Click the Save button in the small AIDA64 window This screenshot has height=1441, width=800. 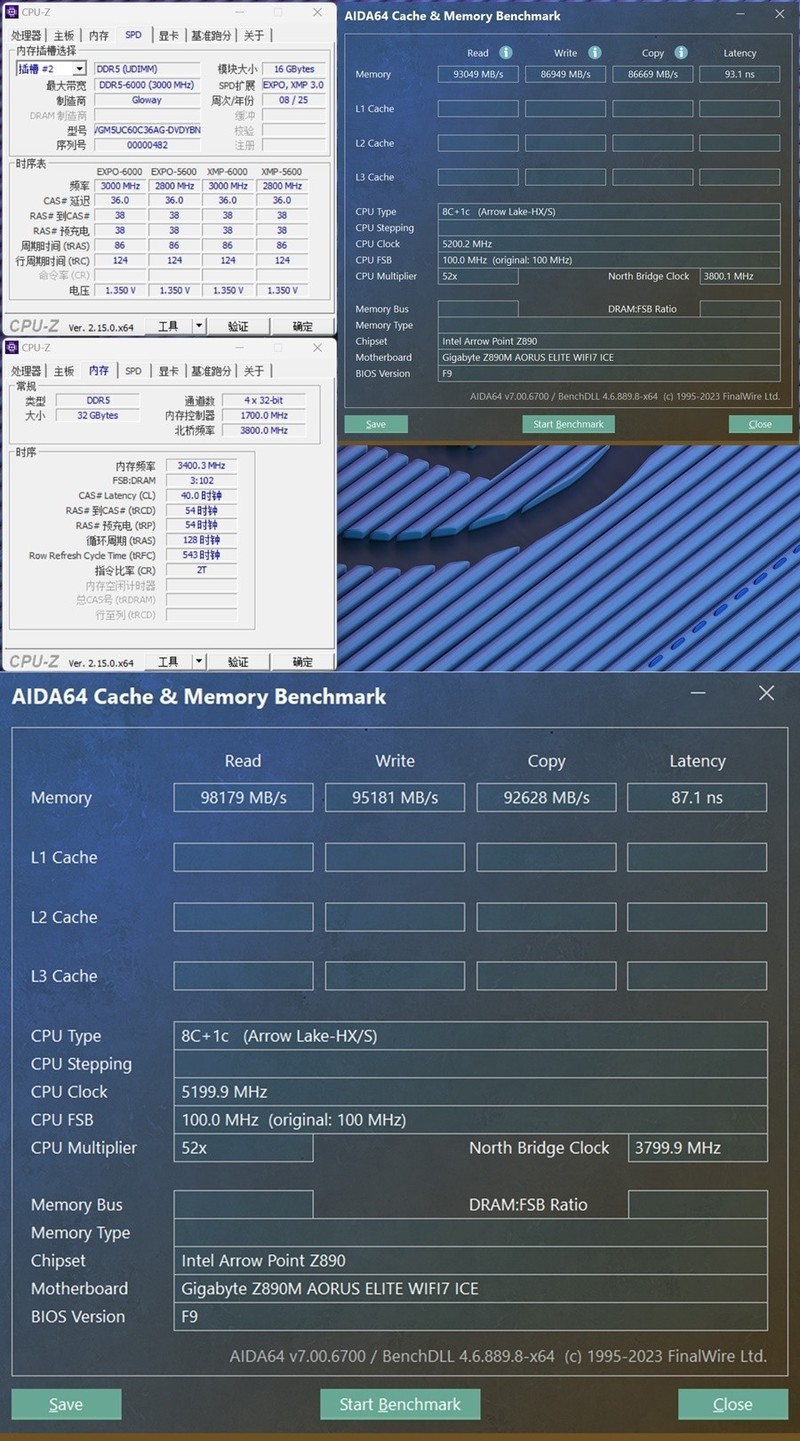pos(375,424)
